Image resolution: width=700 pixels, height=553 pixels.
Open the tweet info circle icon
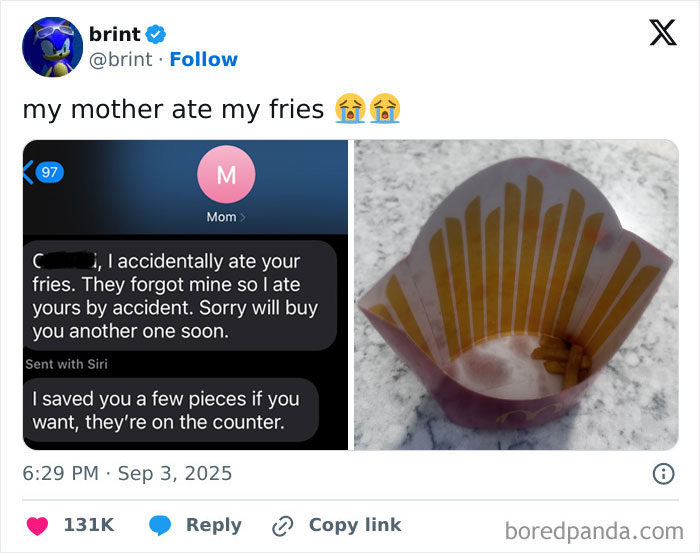663,474
